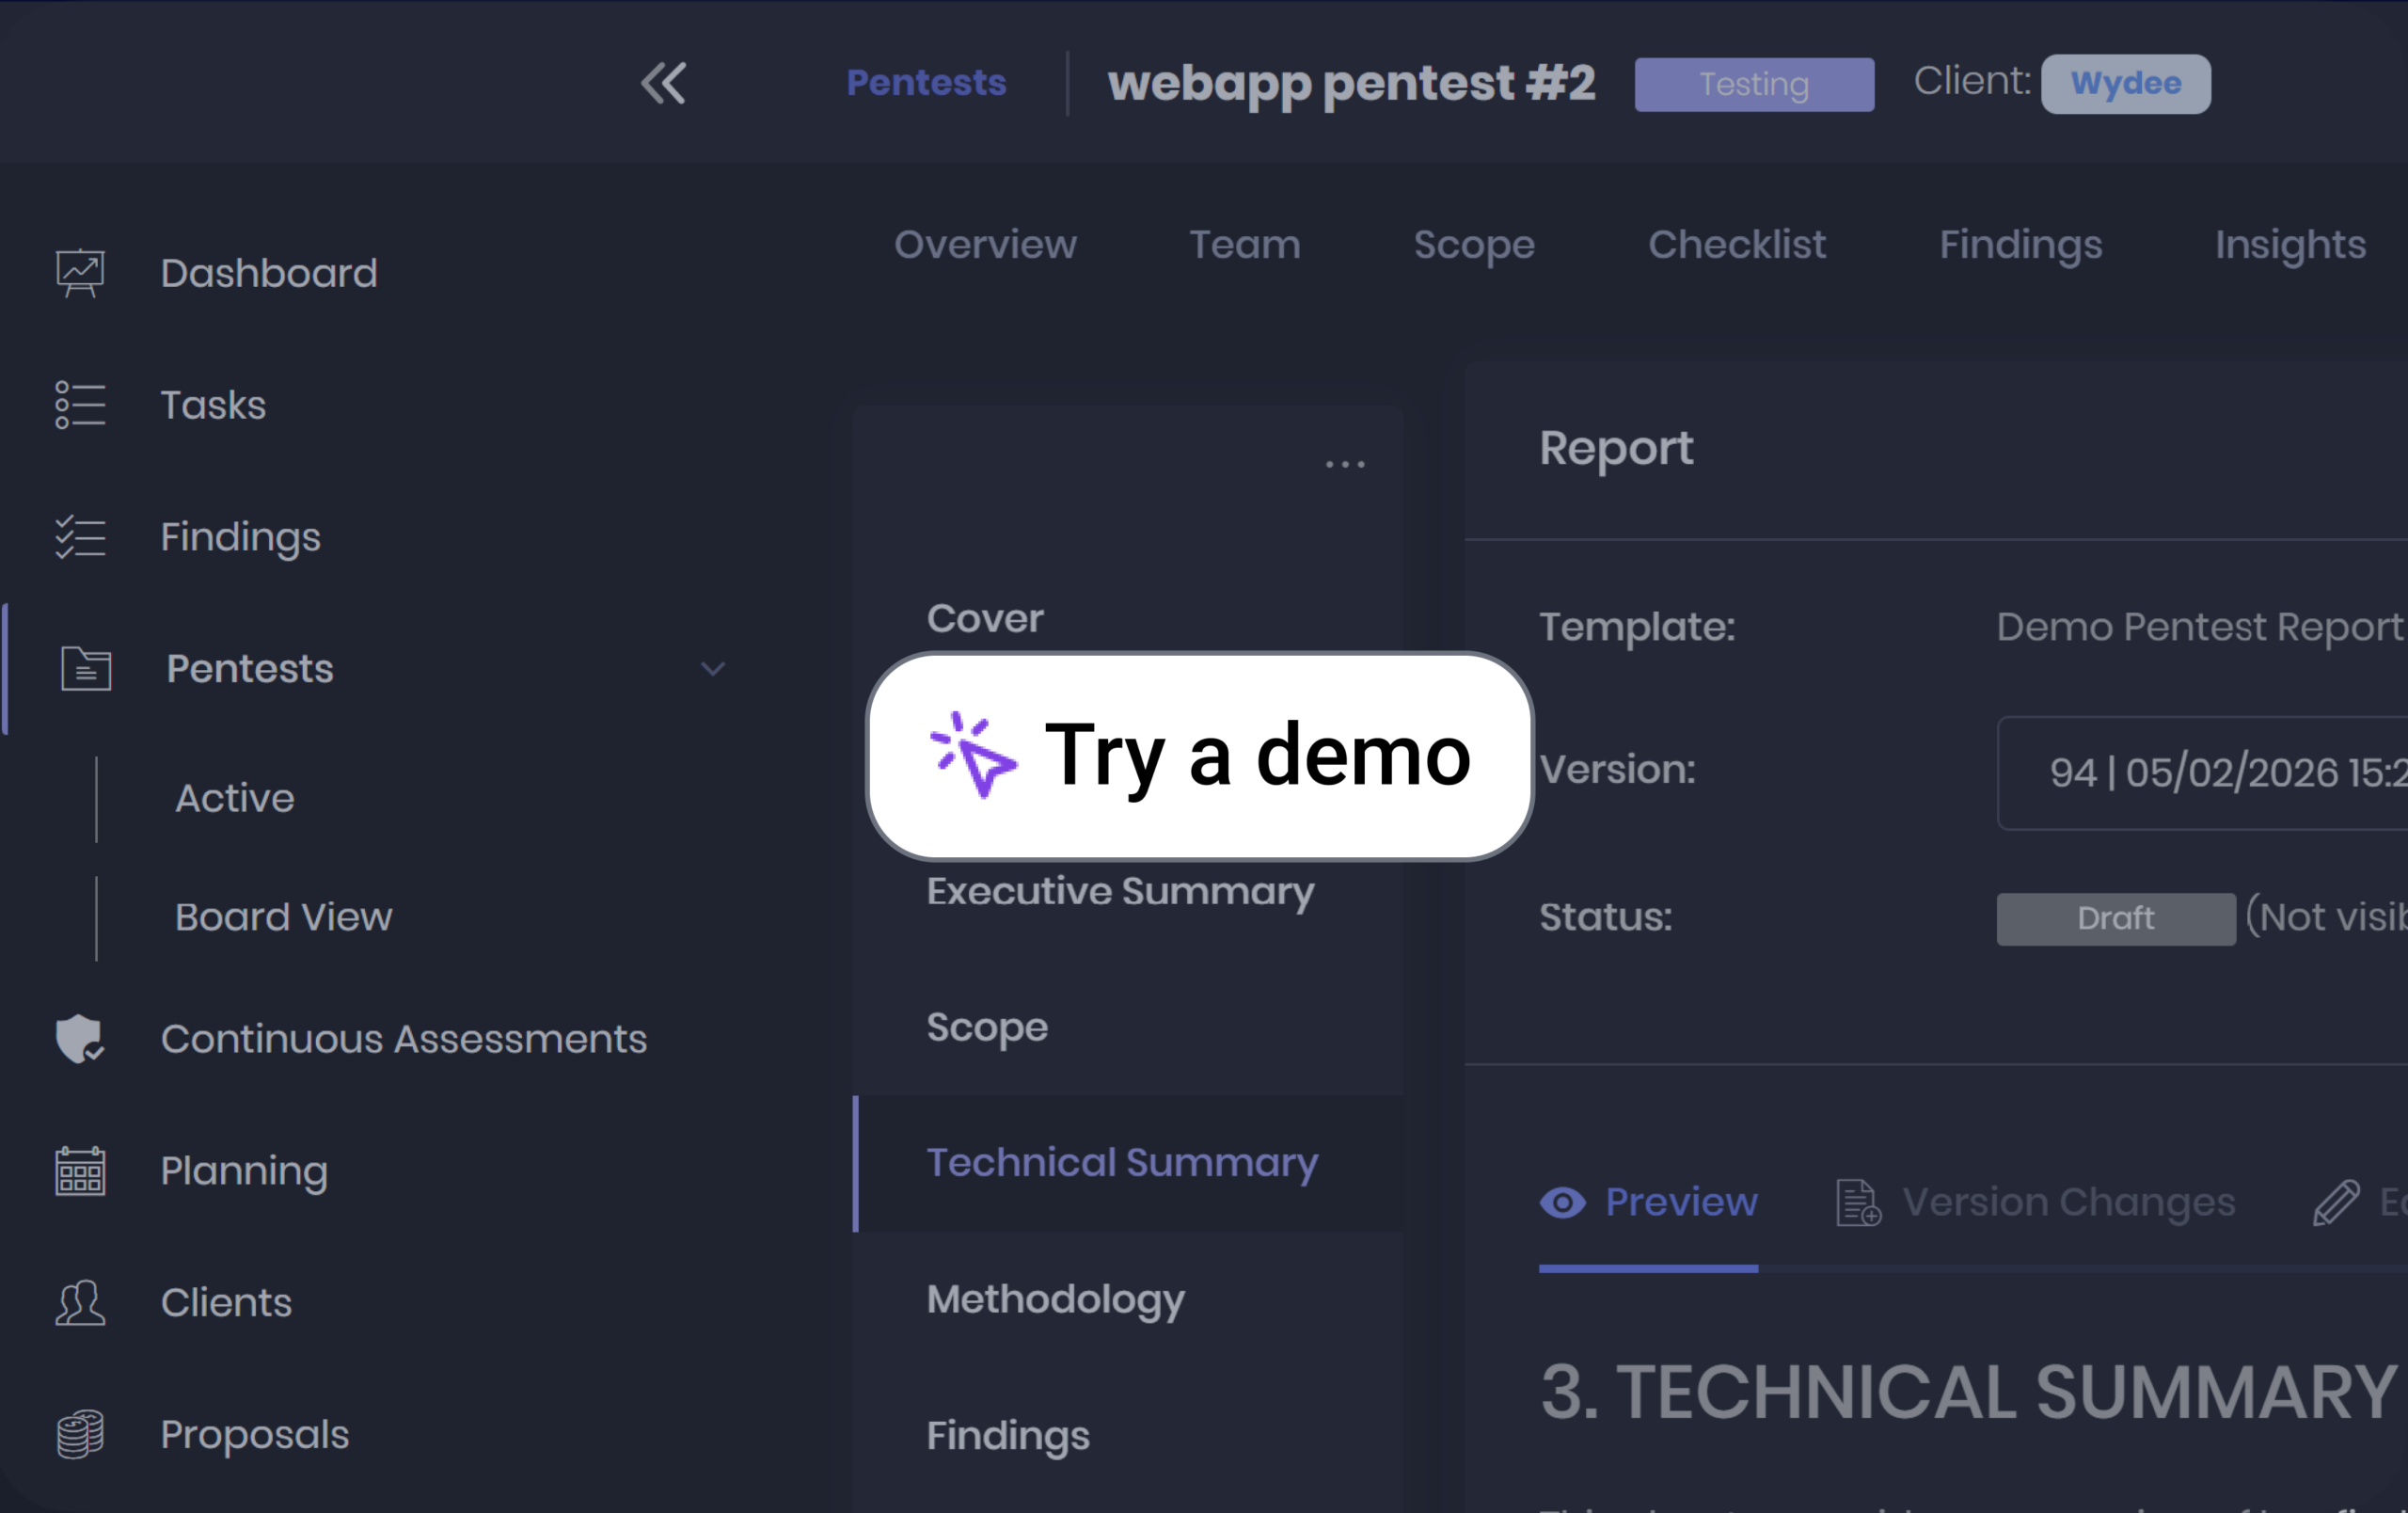
Task: Open Clients in sidebar
Action: [226, 1303]
